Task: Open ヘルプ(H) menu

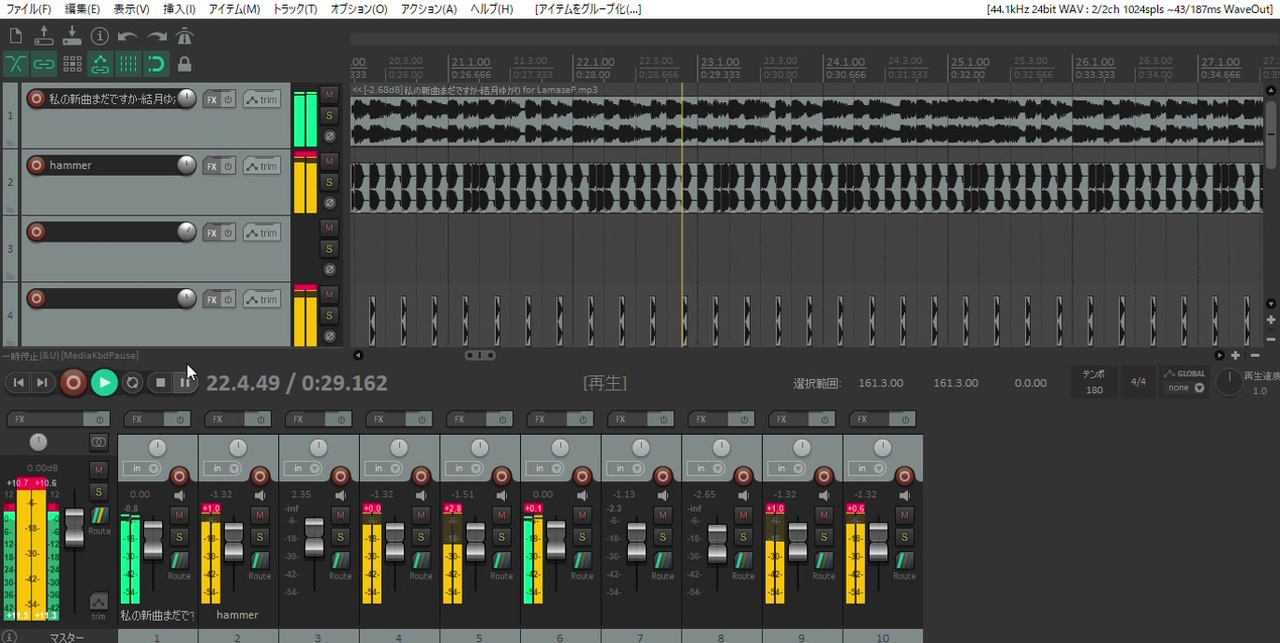Action: pos(491,9)
